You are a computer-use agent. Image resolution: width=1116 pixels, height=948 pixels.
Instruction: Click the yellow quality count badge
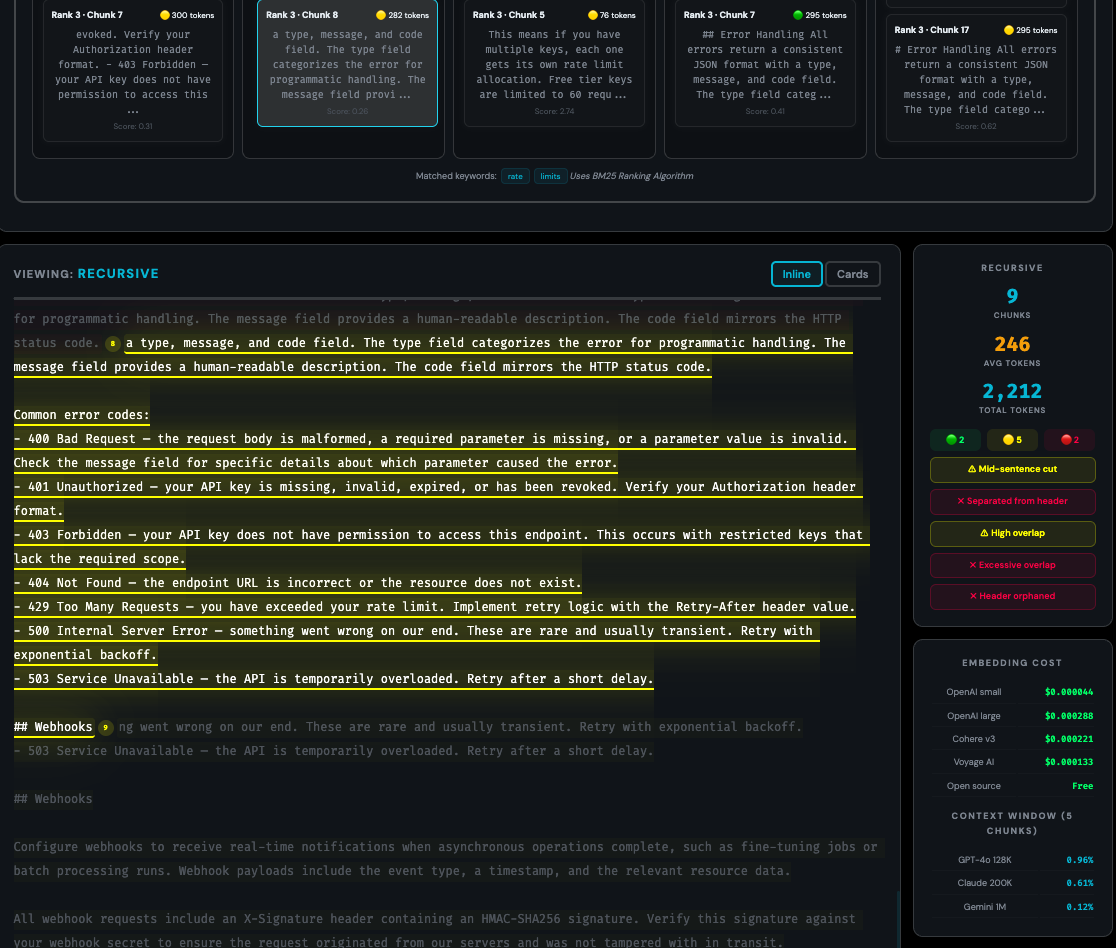[1012, 440]
